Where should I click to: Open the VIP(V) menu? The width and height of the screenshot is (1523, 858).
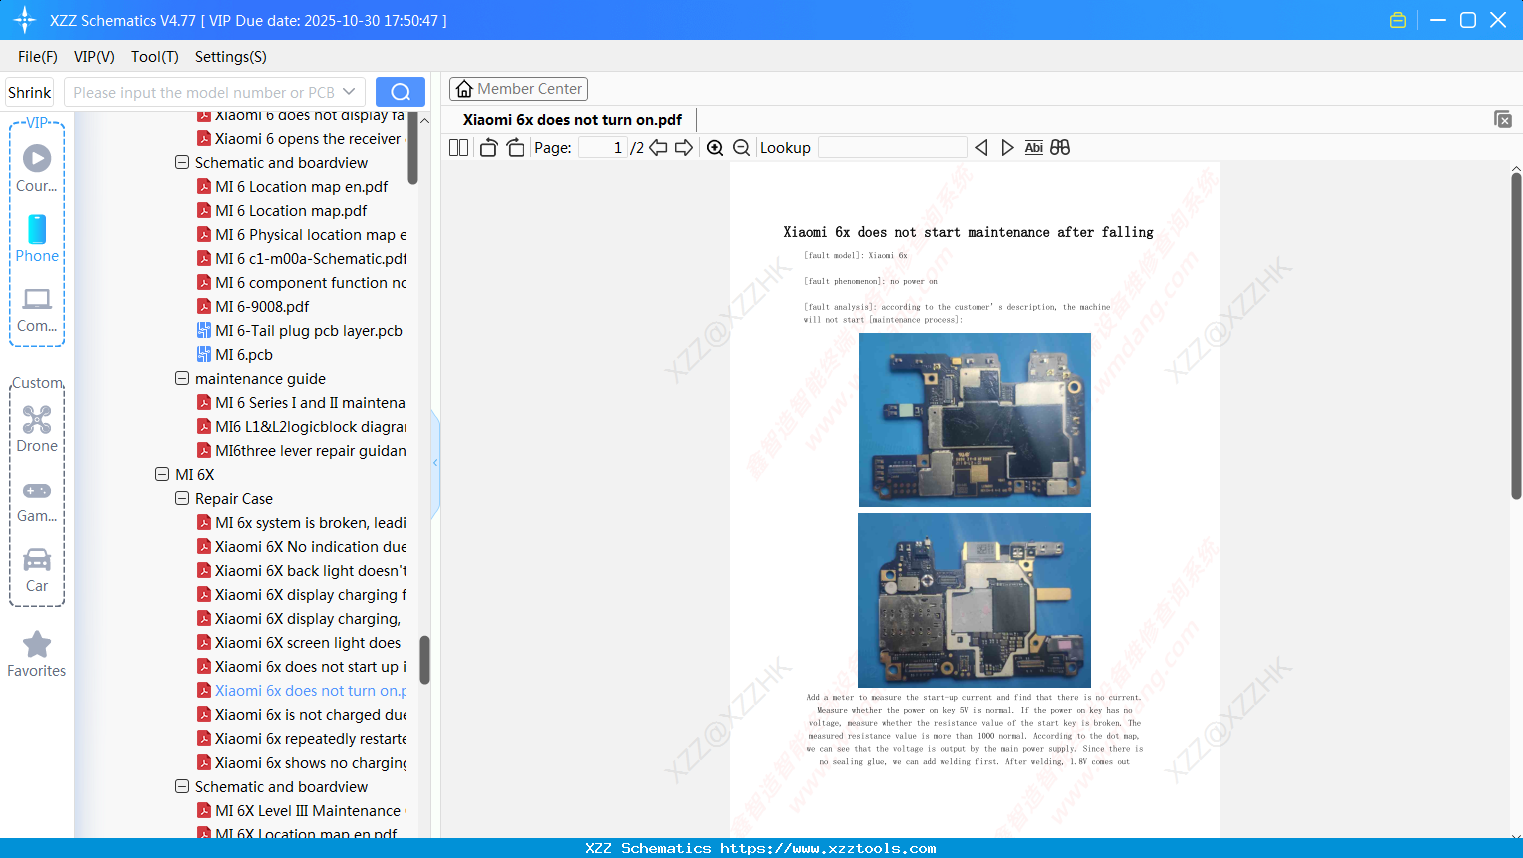[x=94, y=57]
